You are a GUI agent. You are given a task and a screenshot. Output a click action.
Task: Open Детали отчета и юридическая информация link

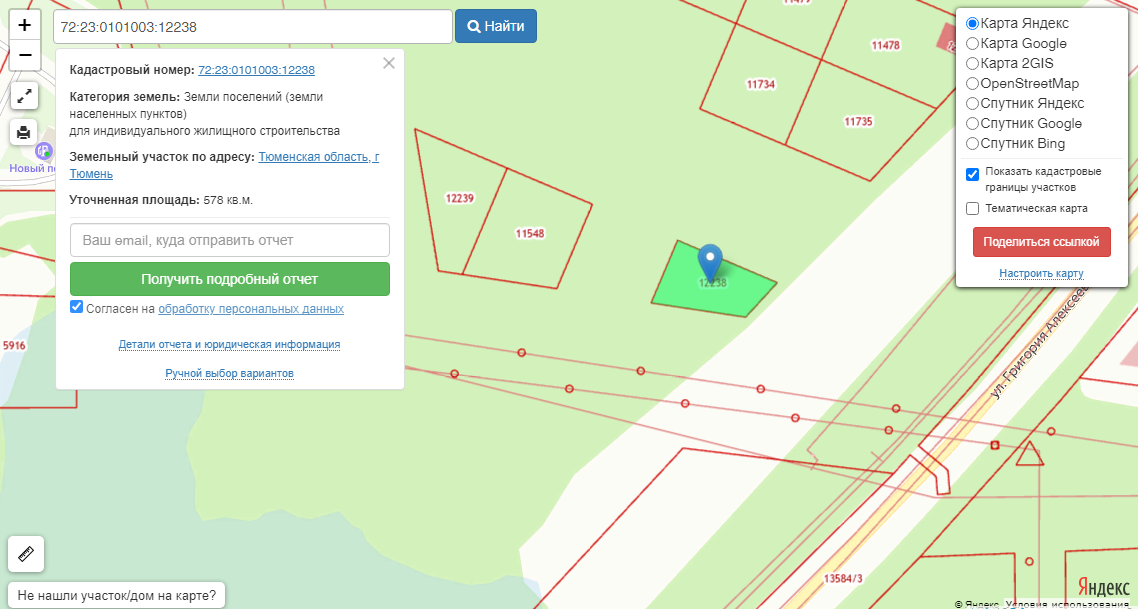230,344
